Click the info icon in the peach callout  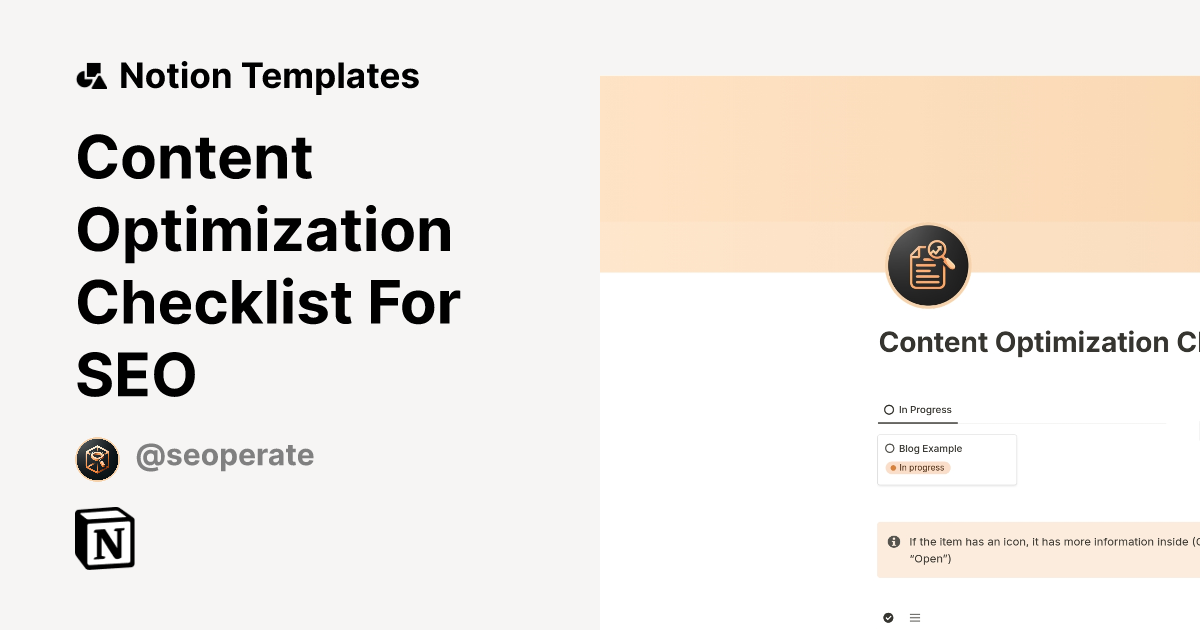click(895, 541)
